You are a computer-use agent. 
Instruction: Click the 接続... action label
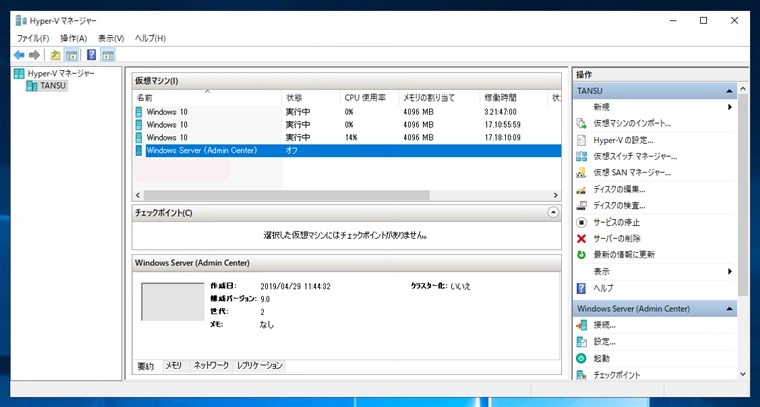pyautogui.click(x=604, y=325)
